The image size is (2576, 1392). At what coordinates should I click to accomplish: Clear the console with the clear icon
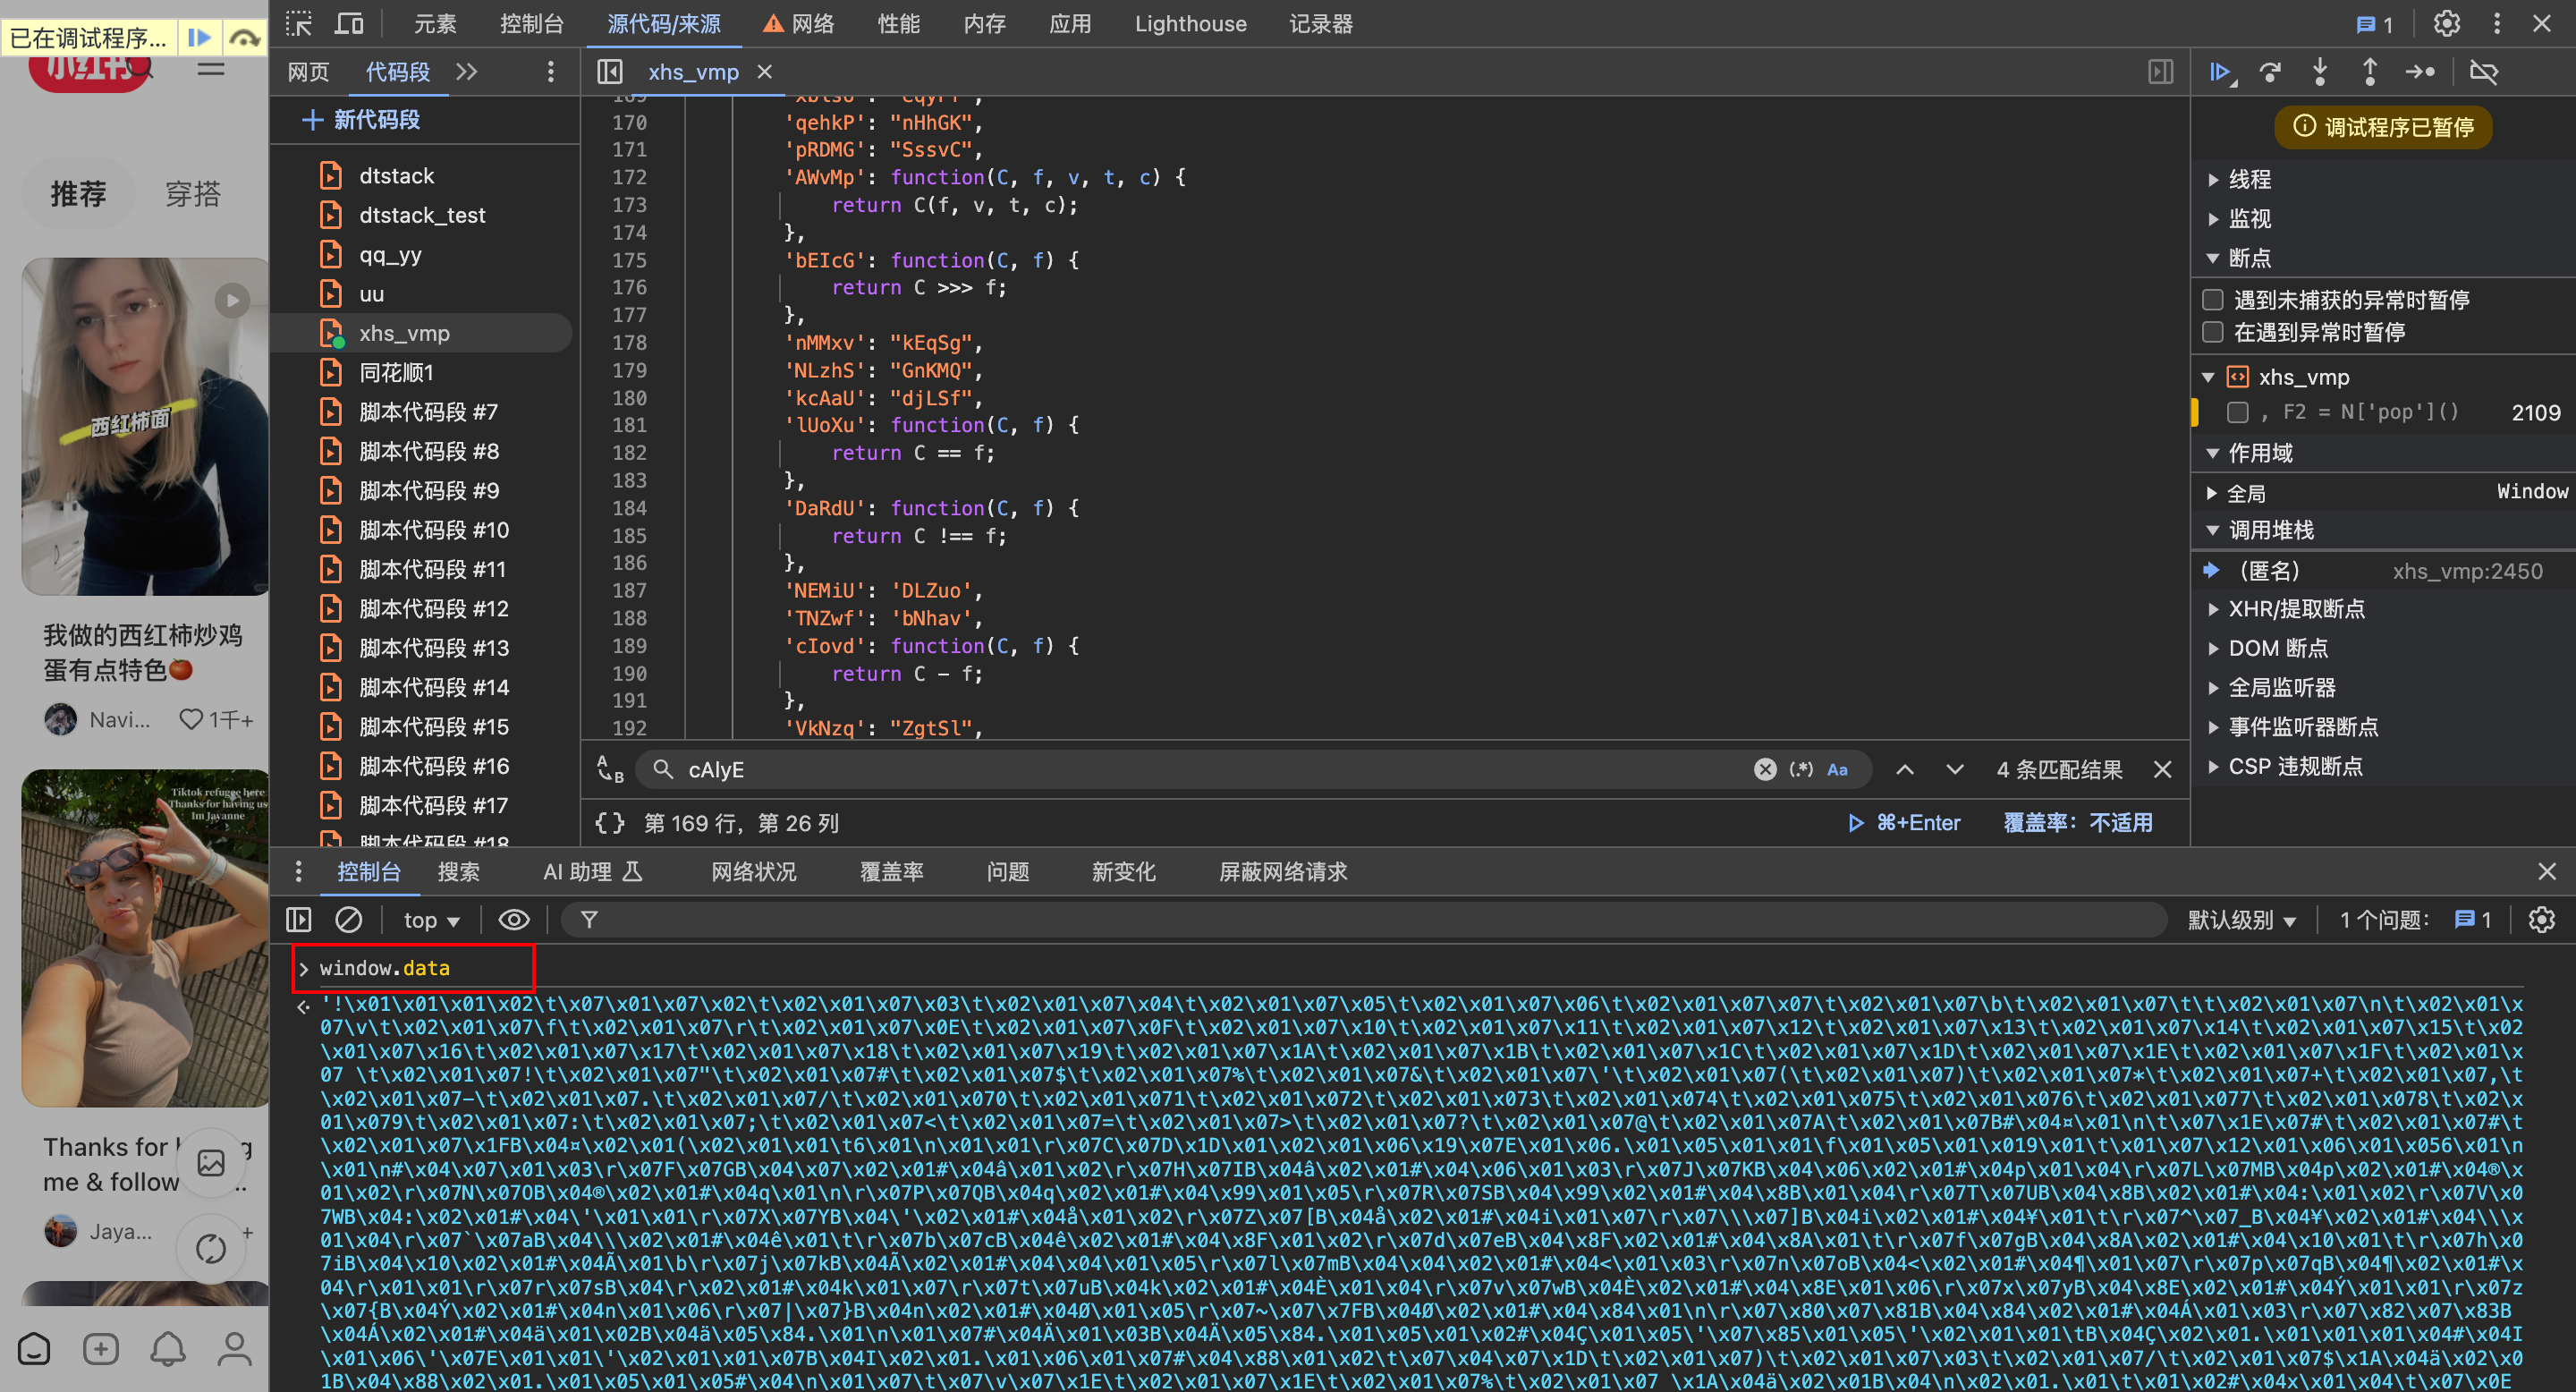[348, 920]
